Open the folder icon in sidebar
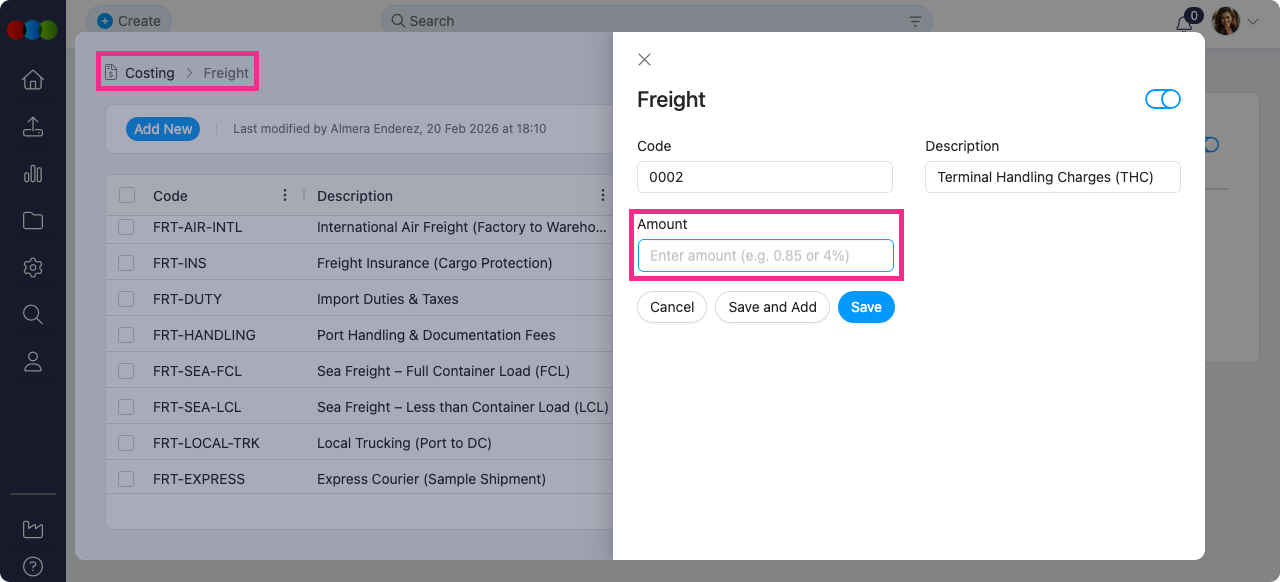1280x582 pixels. [x=32, y=221]
